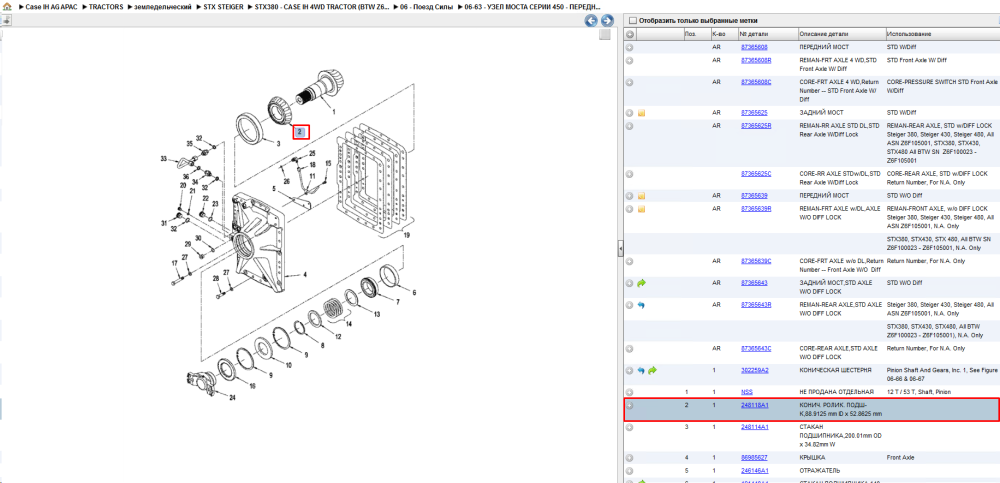The width and height of the screenshot is (1000, 483).
Task: Open the yellow note icon on row 87365625
Action: point(642,113)
